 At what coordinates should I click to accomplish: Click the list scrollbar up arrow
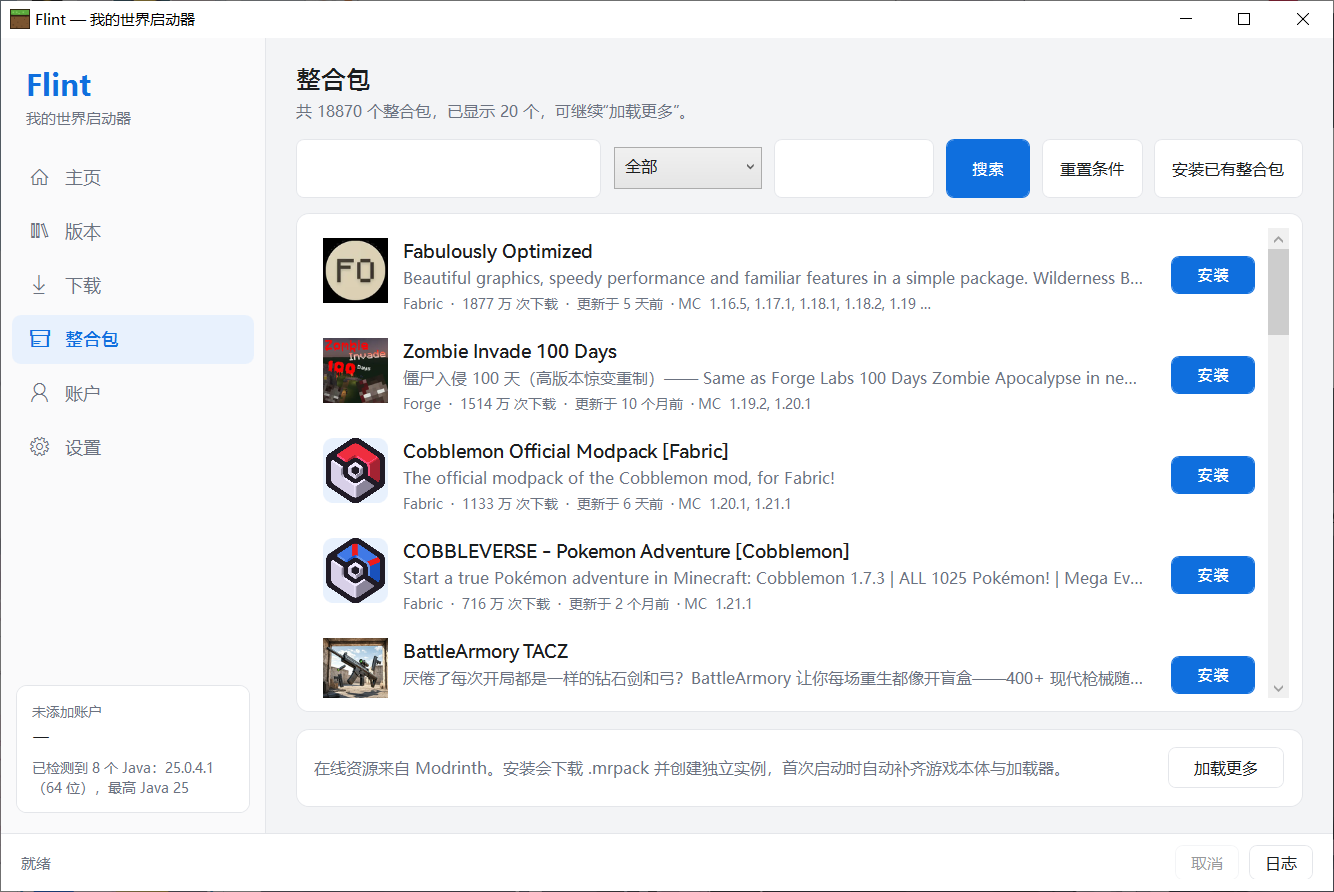(1278, 238)
